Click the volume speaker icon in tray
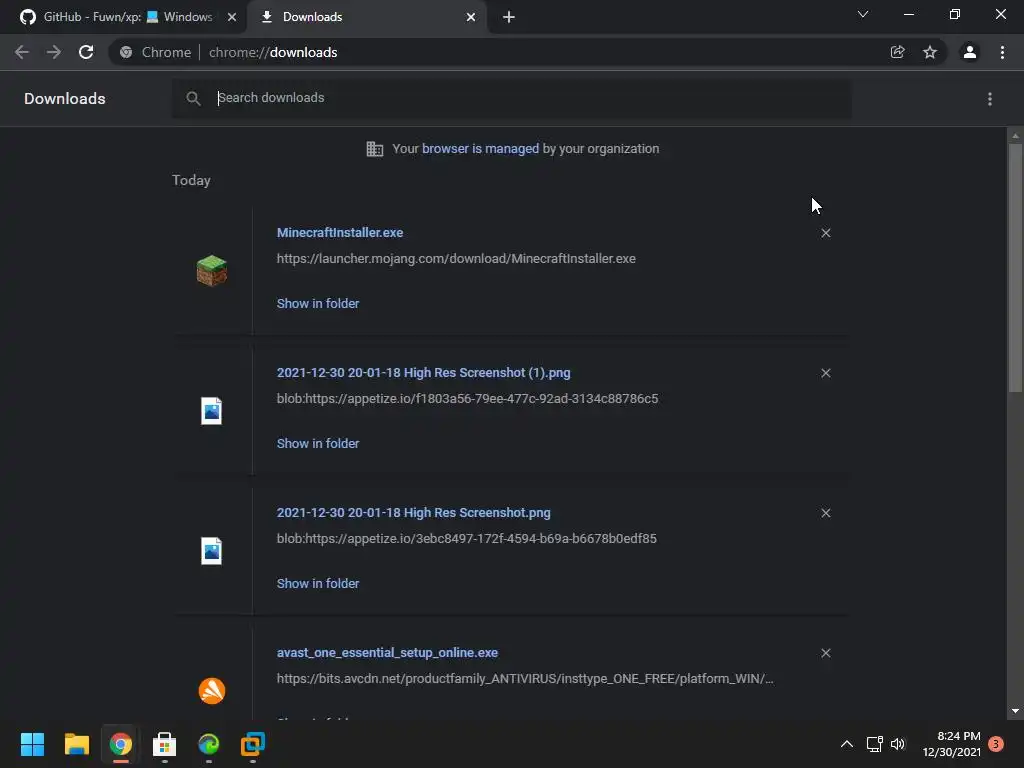This screenshot has width=1024, height=768. click(899, 744)
